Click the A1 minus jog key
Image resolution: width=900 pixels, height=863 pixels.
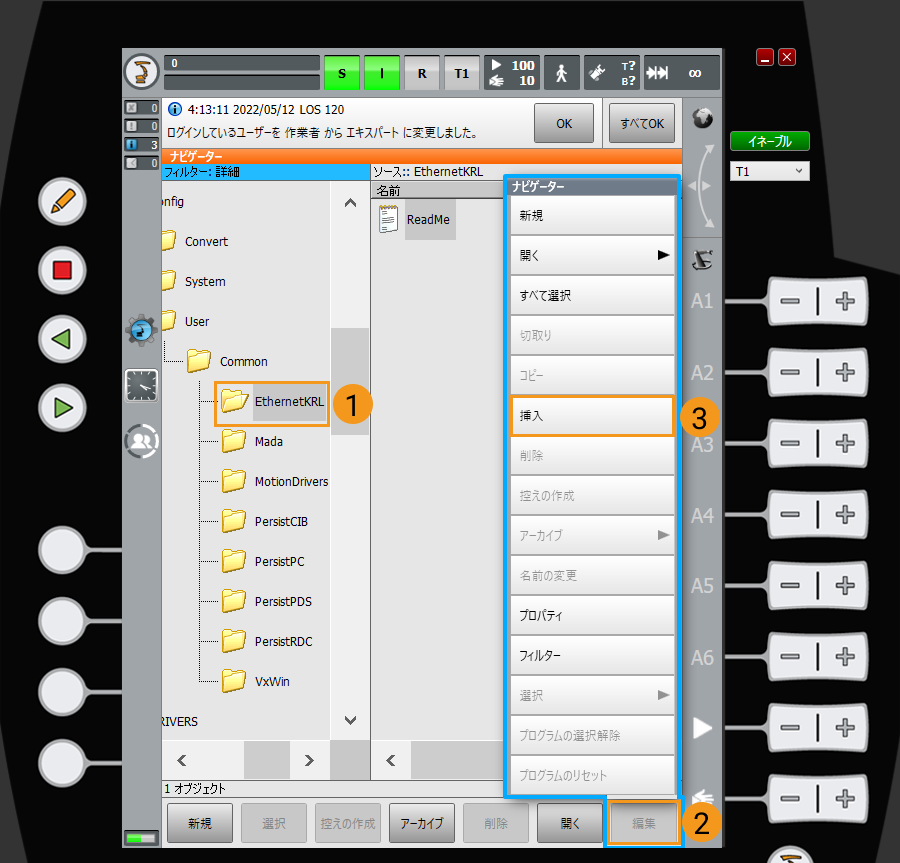[x=790, y=301]
